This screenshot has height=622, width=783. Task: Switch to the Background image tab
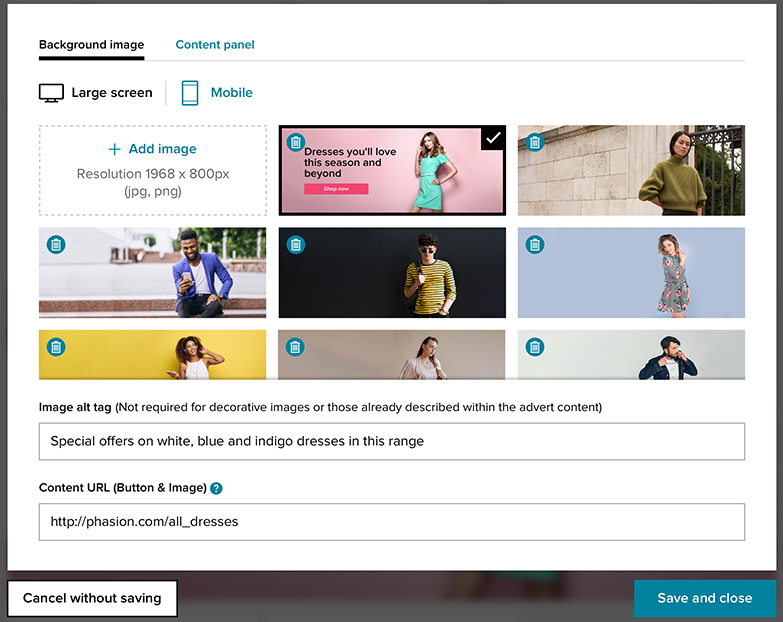click(x=91, y=45)
